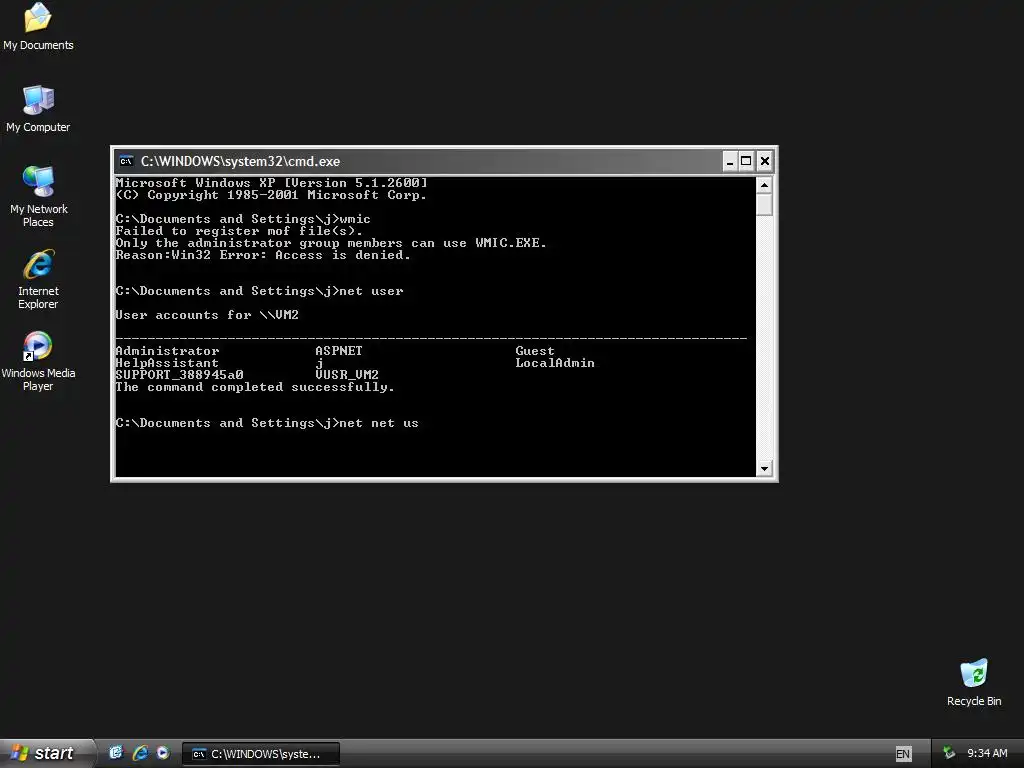Click the 9:34 AM clock

click(987, 753)
